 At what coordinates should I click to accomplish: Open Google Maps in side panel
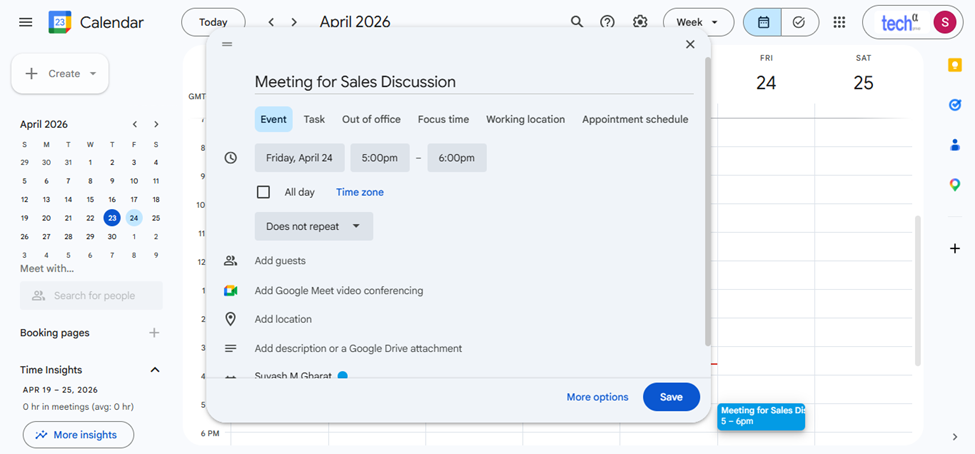click(x=954, y=185)
